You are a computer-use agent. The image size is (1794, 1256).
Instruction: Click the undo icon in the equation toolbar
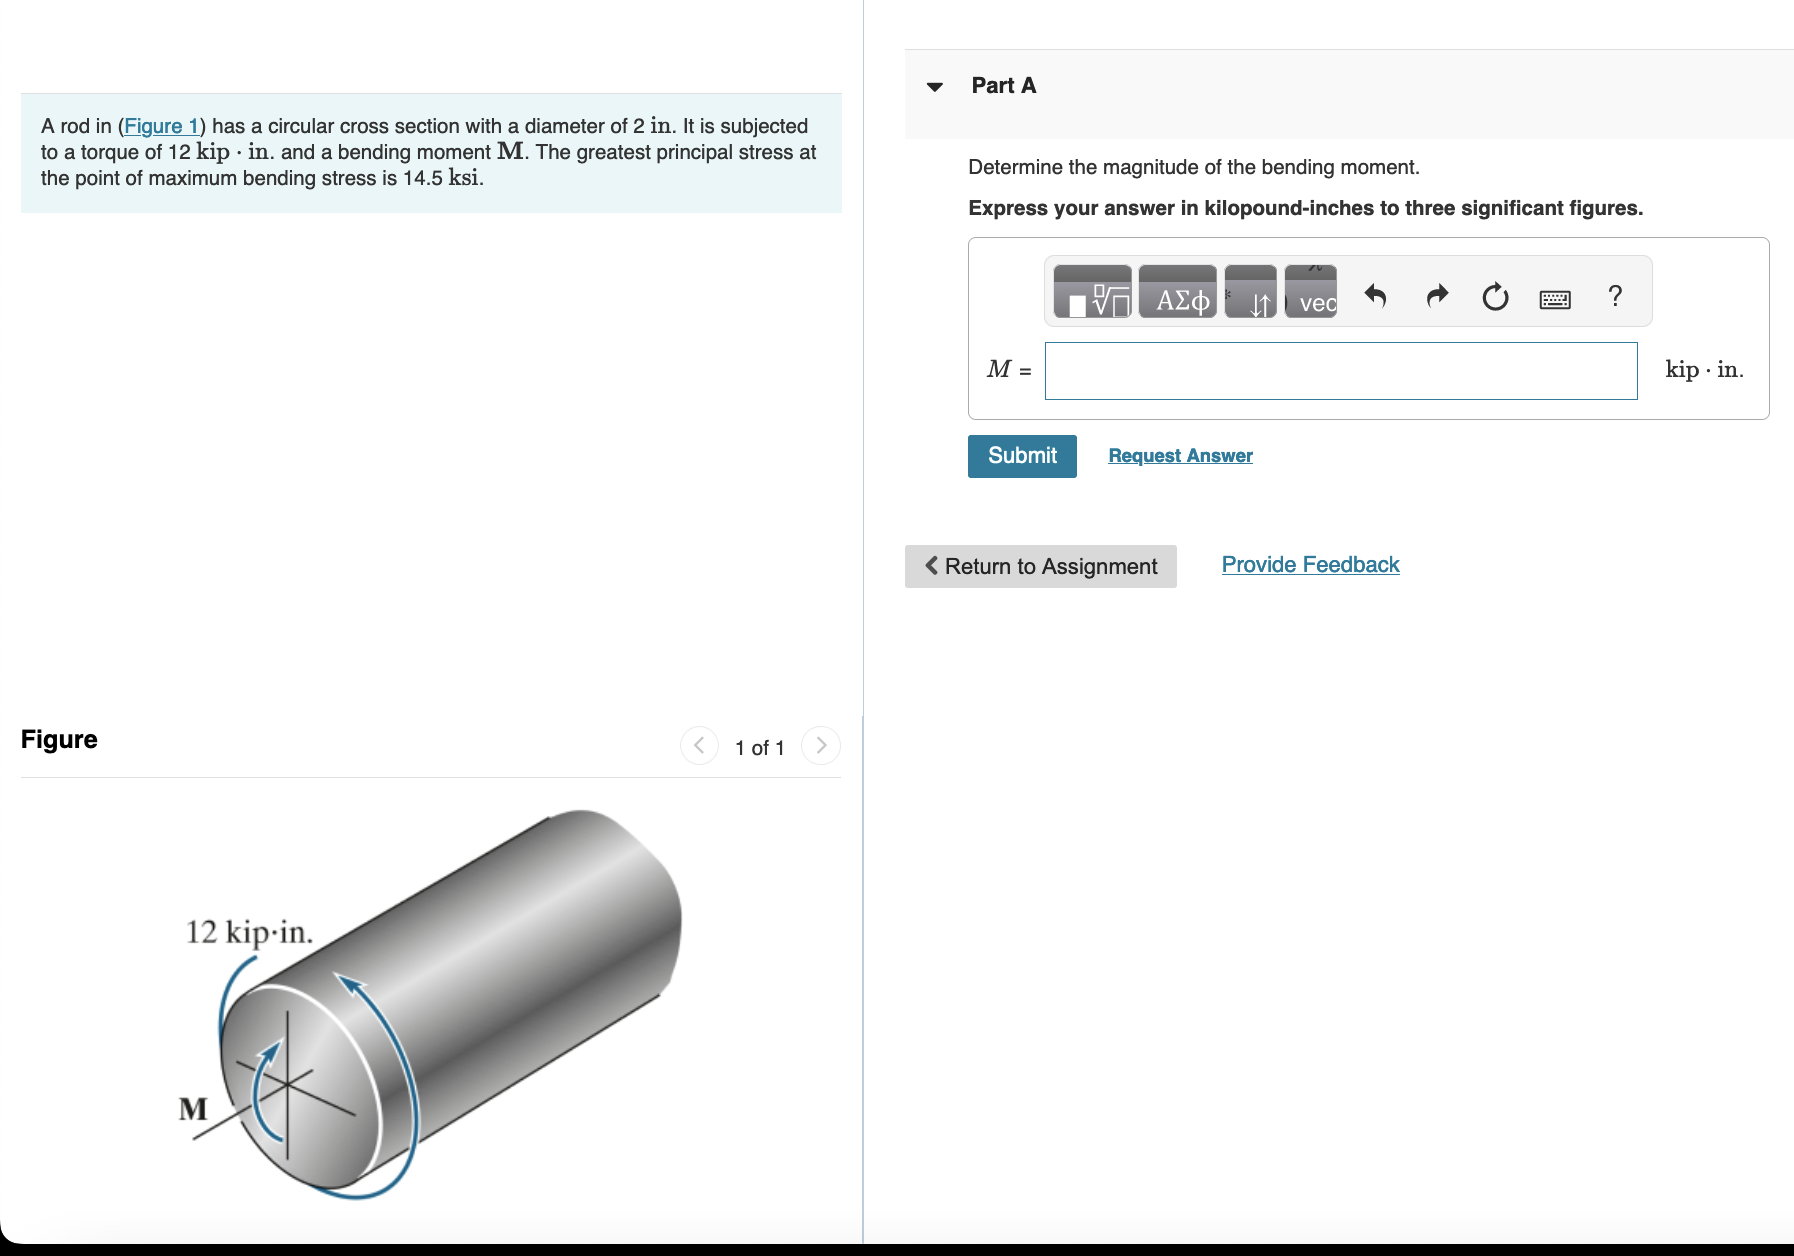pyautogui.click(x=1376, y=296)
